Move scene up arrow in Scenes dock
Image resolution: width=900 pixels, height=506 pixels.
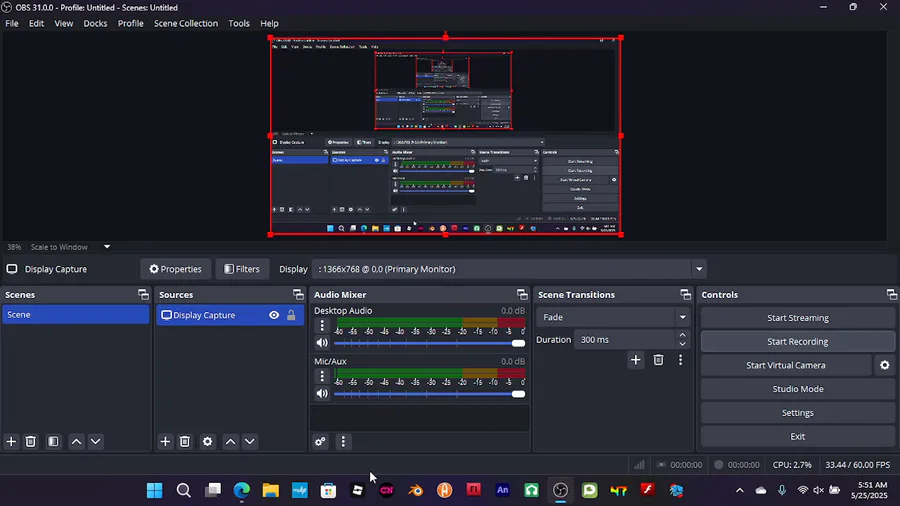pyautogui.click(x=76, y=441)
